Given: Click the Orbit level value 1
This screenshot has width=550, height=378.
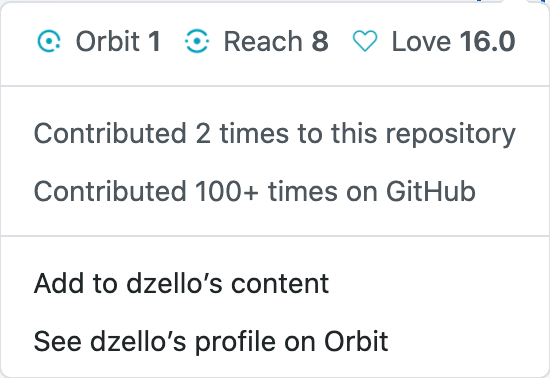Looking at the screenshot, I should point(154,41).
